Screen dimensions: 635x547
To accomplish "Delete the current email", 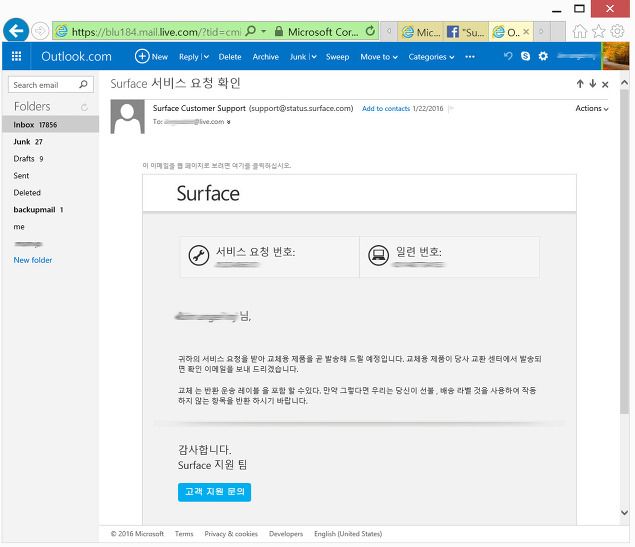I will (230, 57).
